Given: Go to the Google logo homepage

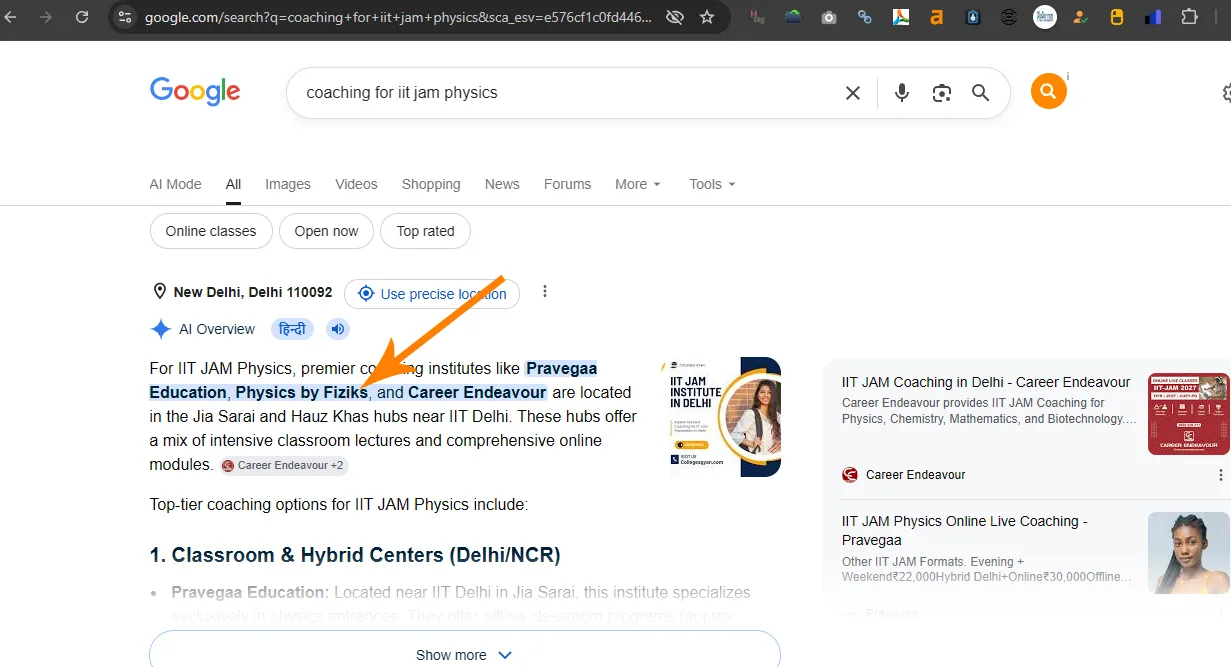Looking at the screenshot, I should point(195,92).
